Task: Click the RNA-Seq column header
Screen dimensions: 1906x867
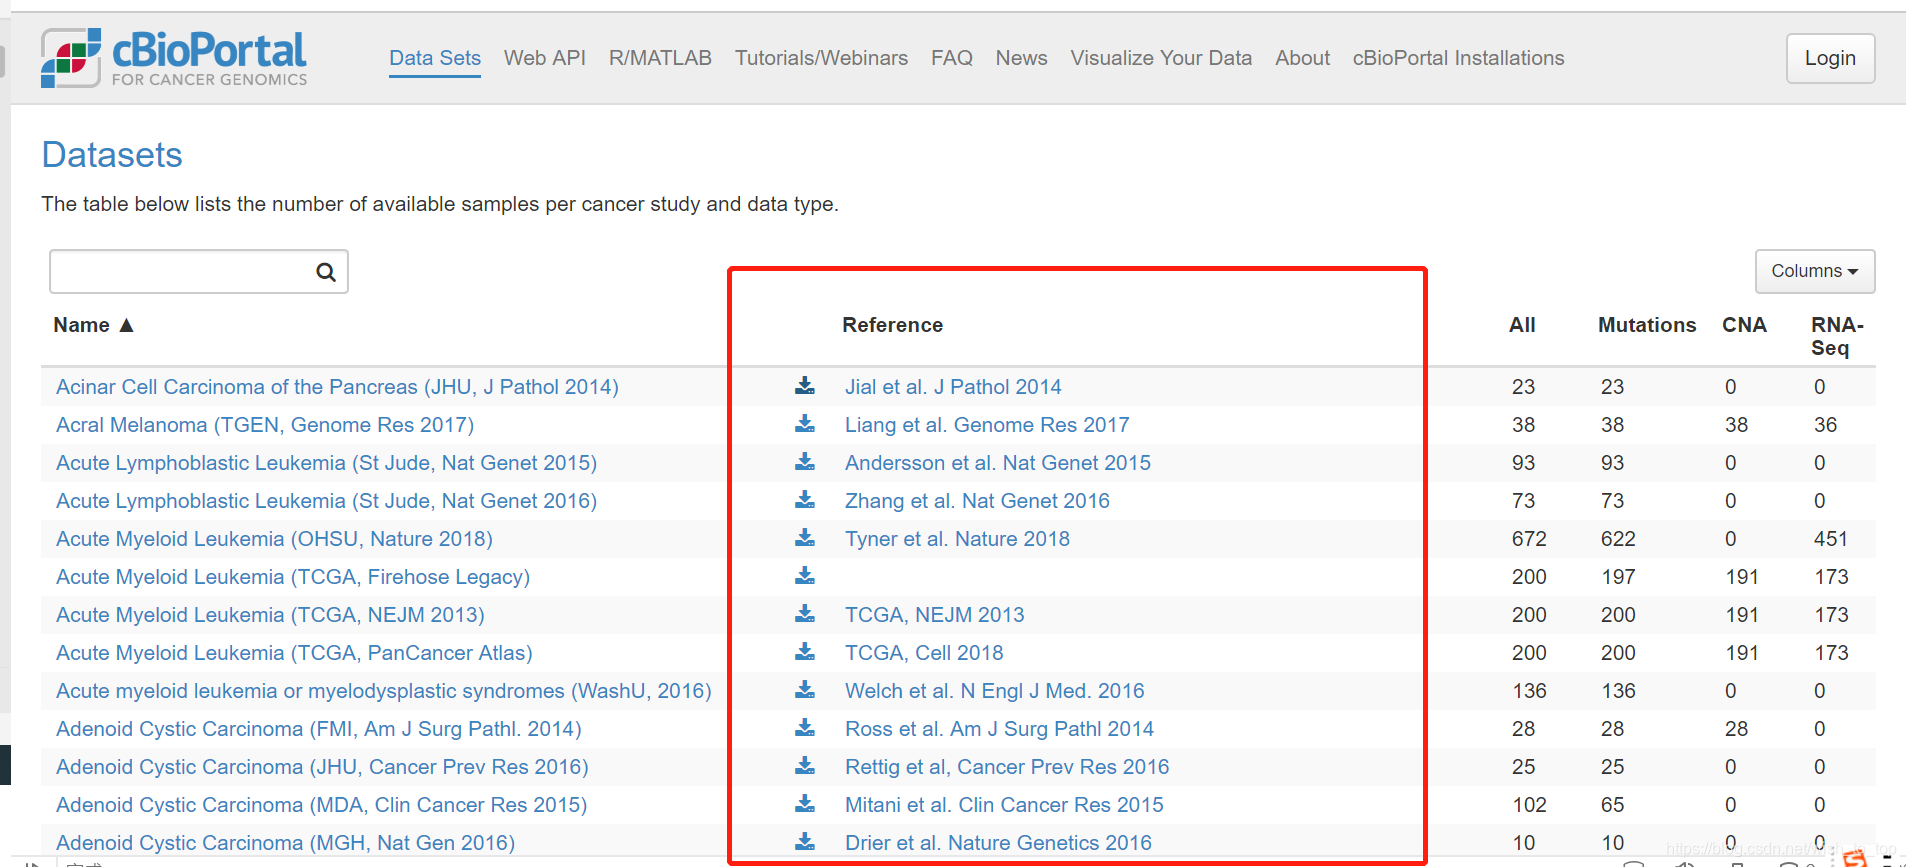Action: tap(1838, 336)
